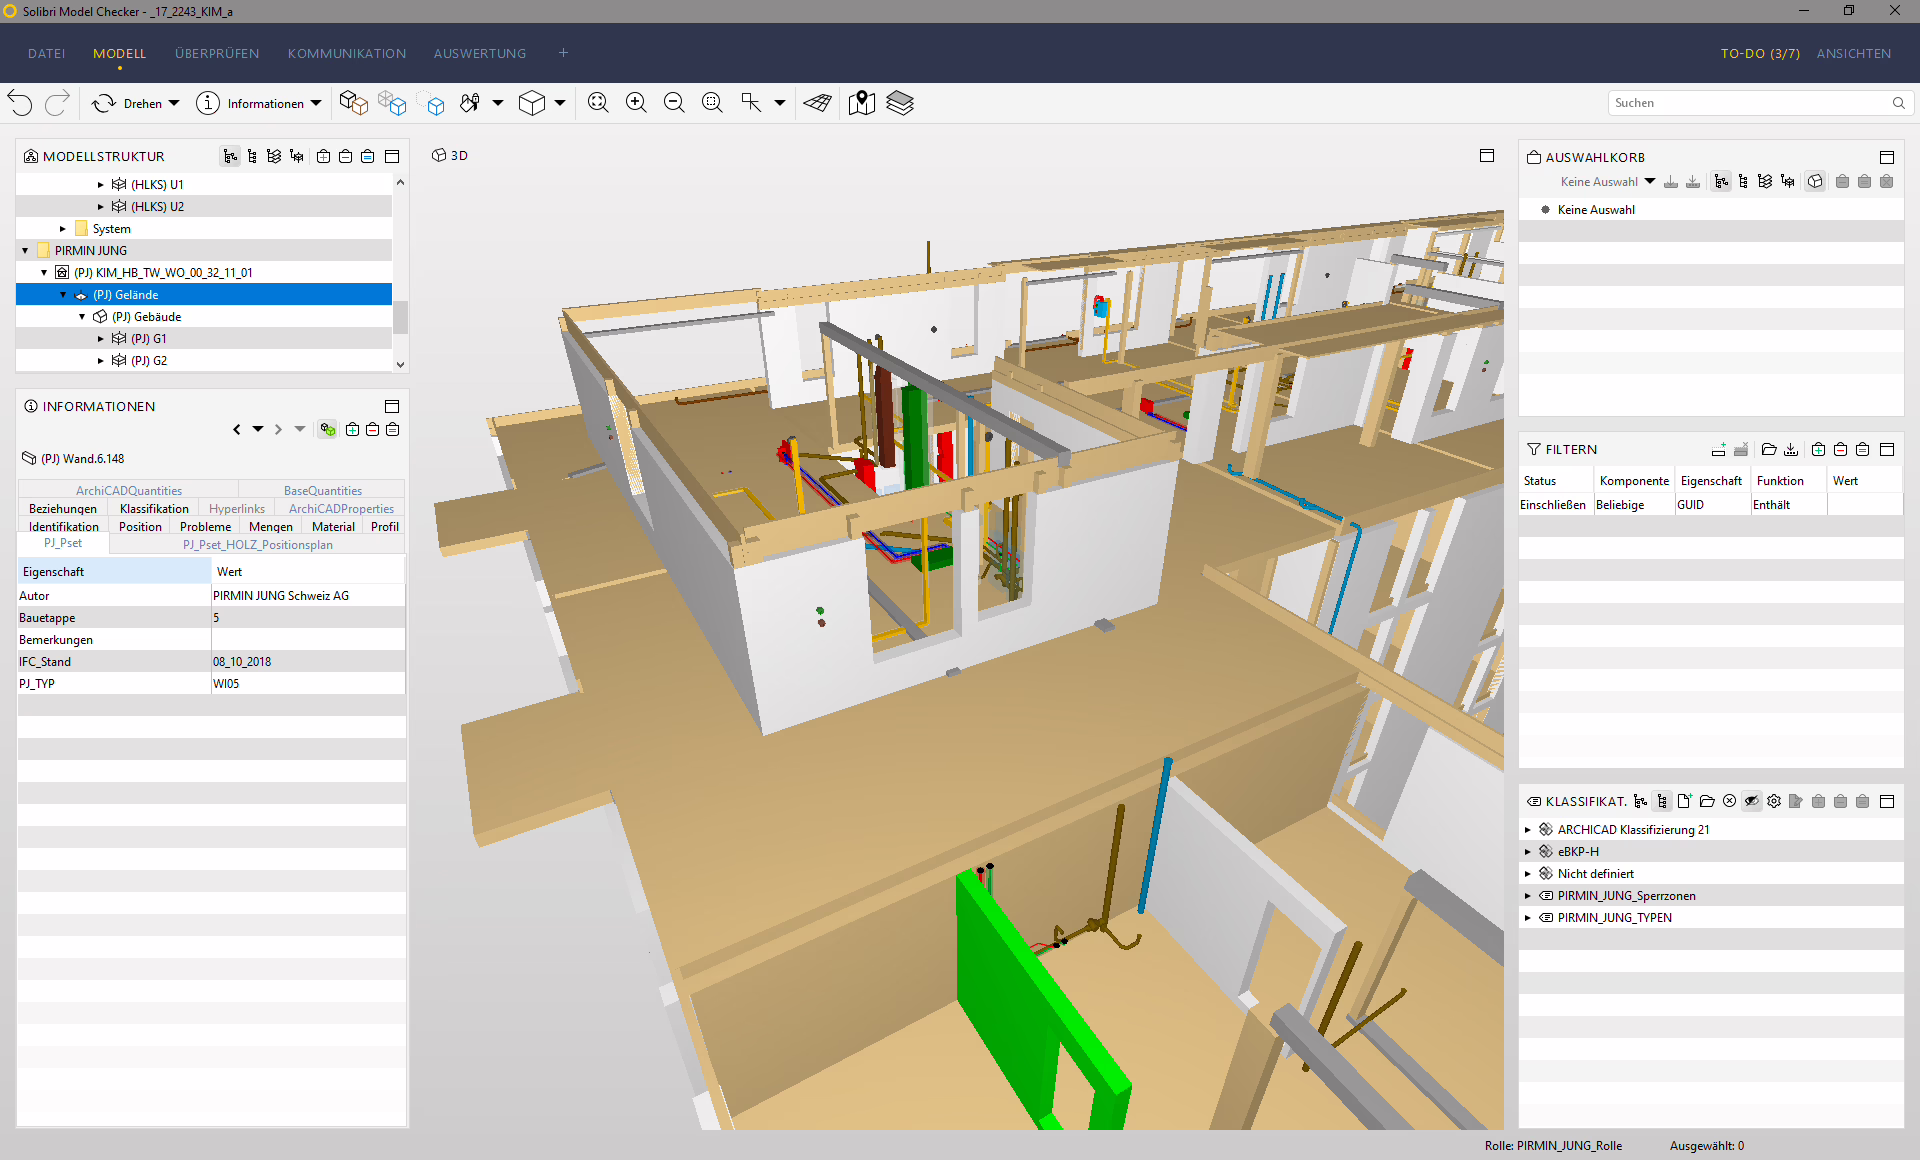Click the ANSICHTEN button
Screen dimensions: 1920x1160
point(1854,54)
